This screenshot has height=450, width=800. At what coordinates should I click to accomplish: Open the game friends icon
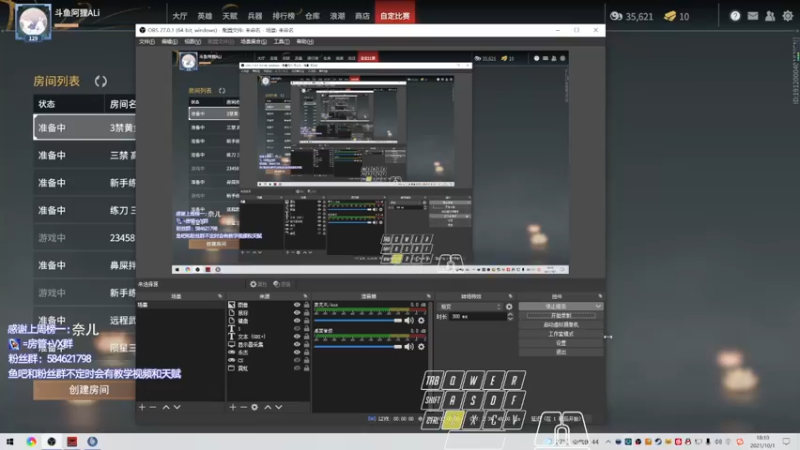coord(770,16)
